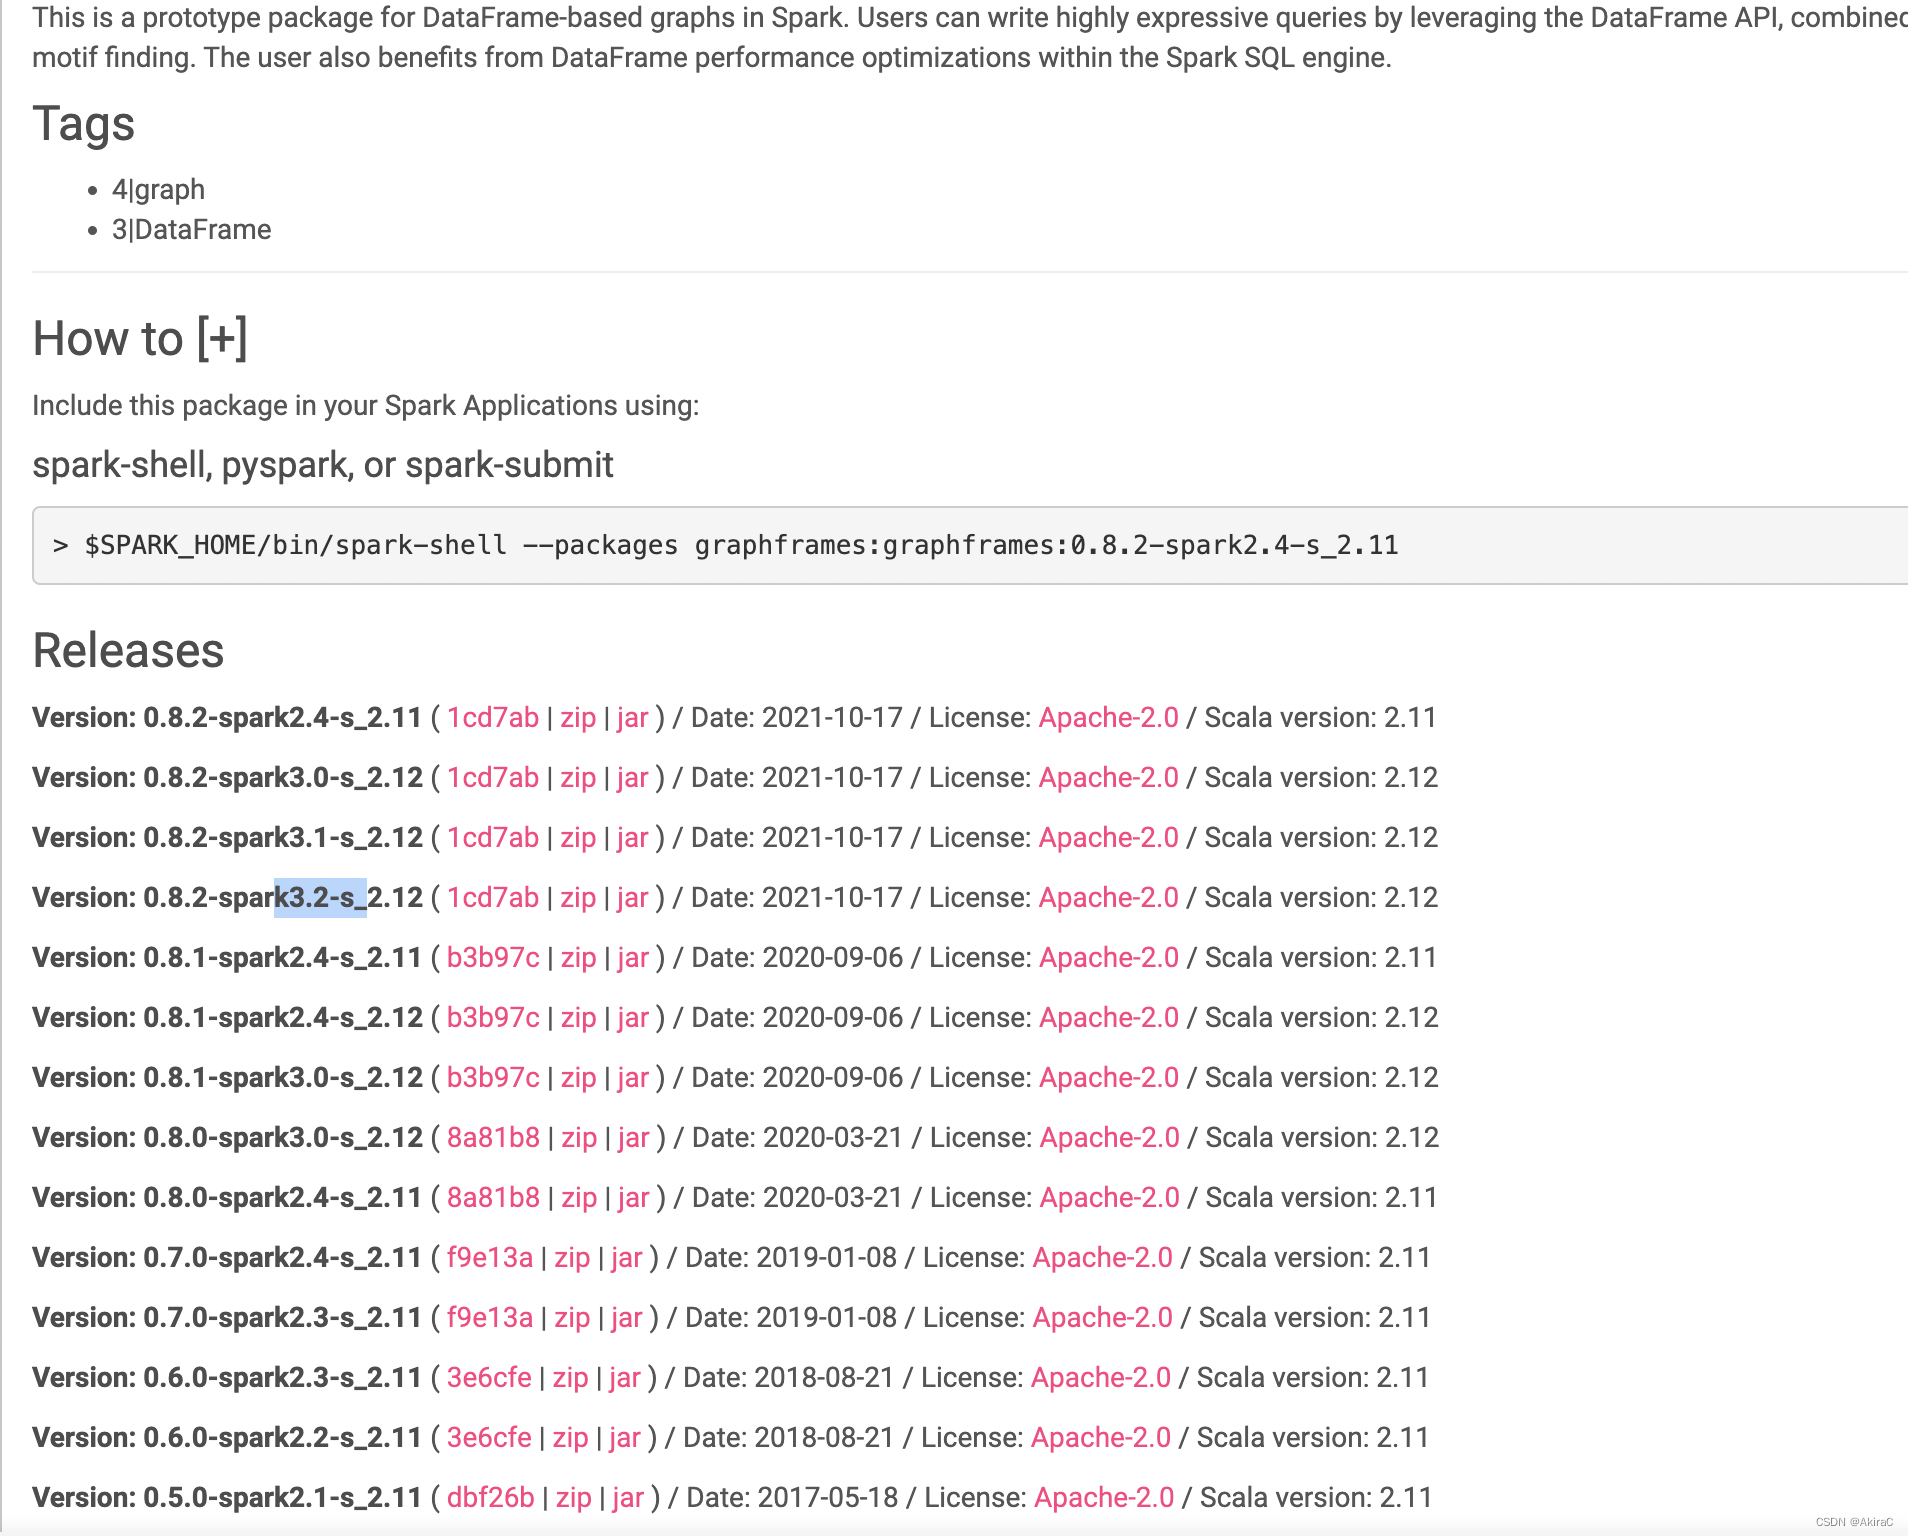1908x1536 pixels.
Task: Download jar for 0.8.1-spark3.0-s_2.12
Action: (634, 1078)
